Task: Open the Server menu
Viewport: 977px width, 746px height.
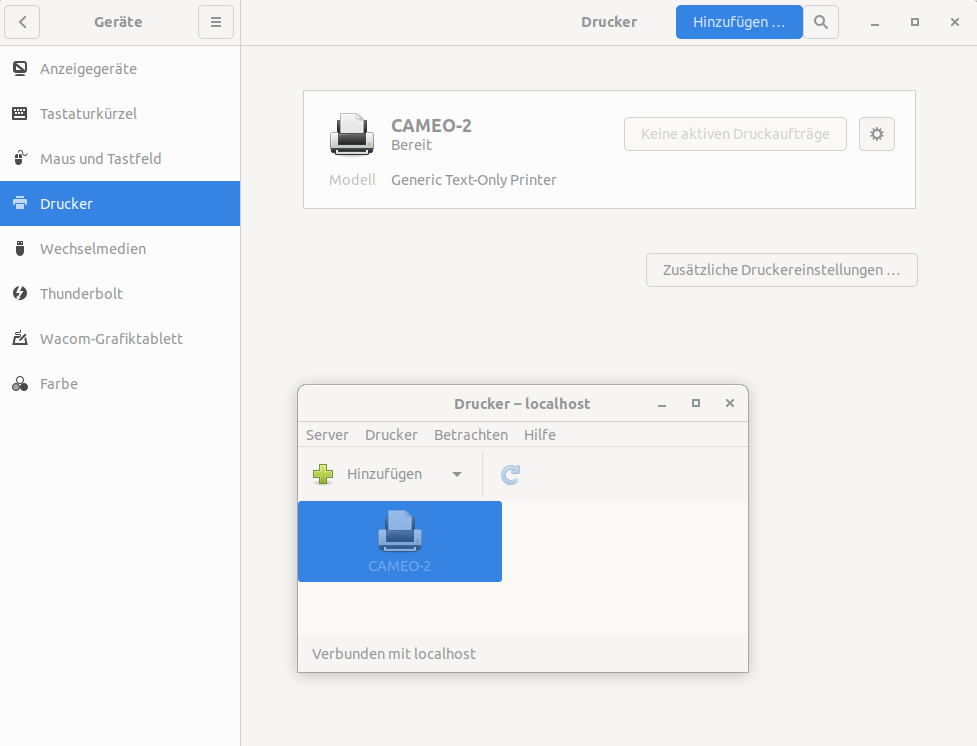Action: [327, 435]
